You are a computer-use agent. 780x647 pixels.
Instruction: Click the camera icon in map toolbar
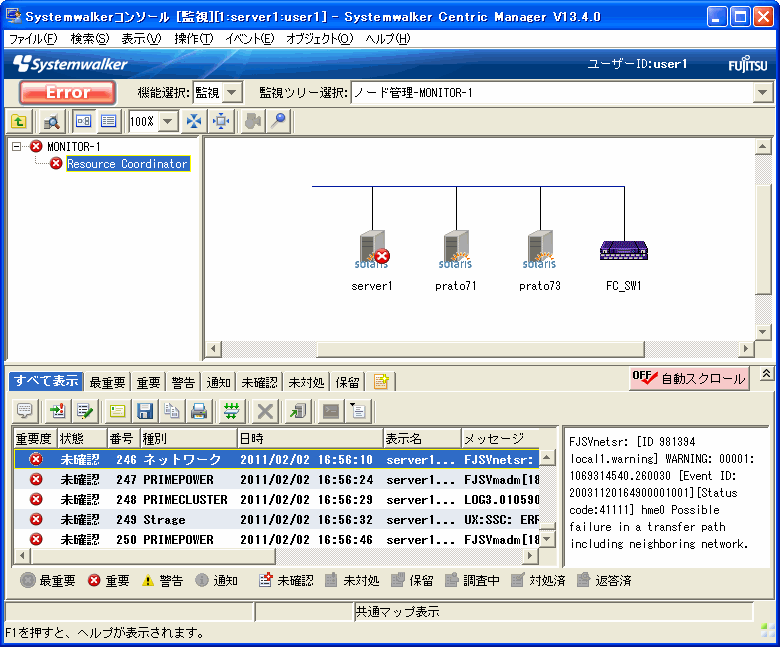(253, 121)
